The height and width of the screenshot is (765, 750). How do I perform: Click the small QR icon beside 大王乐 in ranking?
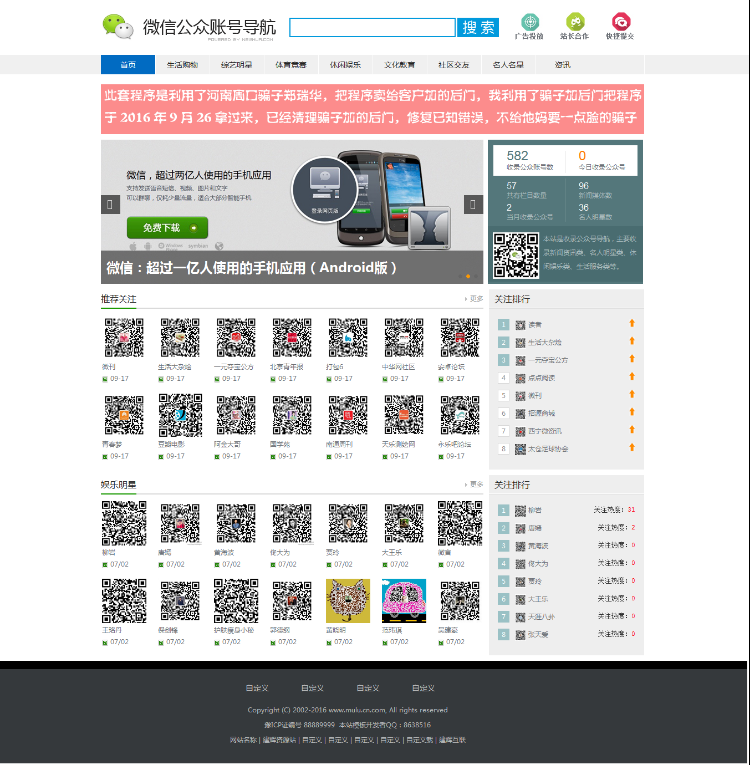[x=520, y=599]
